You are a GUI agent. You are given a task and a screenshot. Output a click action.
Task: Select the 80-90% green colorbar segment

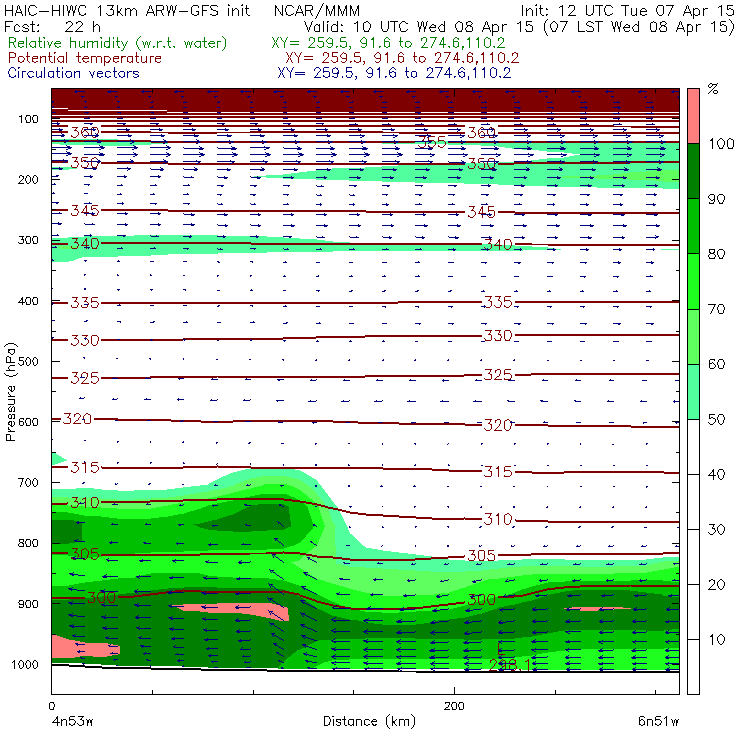[x=693, y=226]
